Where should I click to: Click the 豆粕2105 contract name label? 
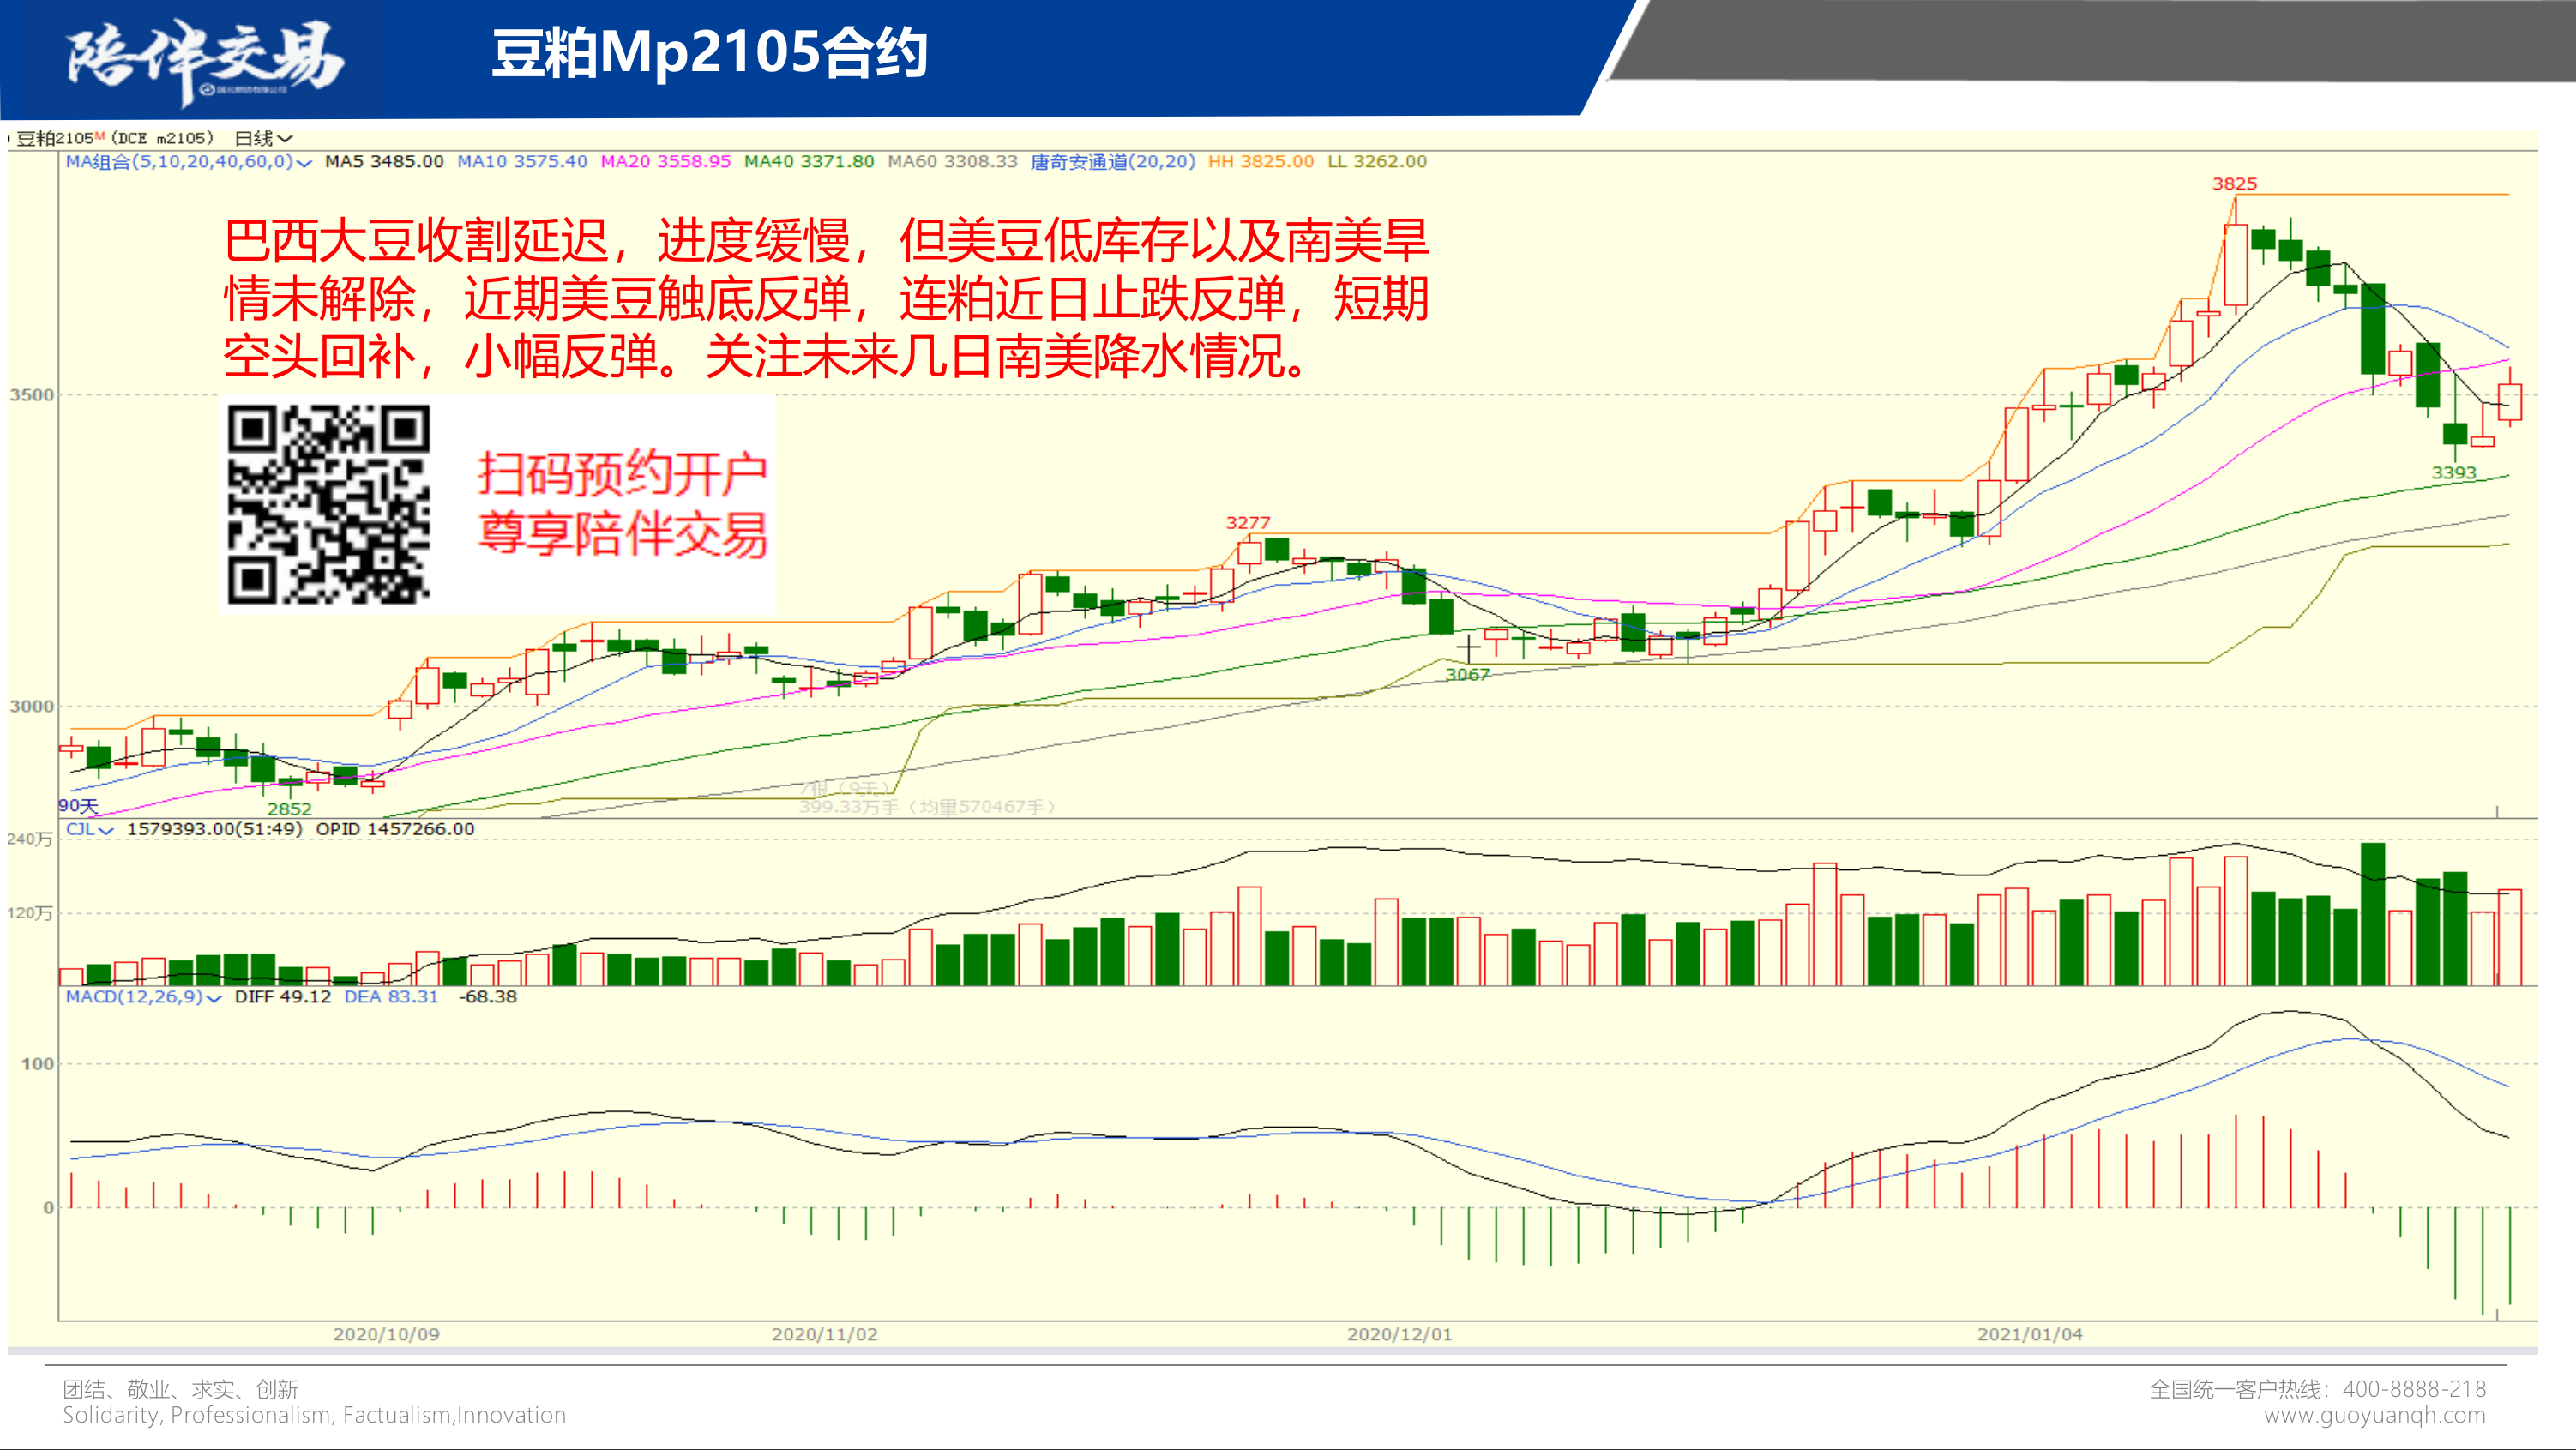point(55,138)
